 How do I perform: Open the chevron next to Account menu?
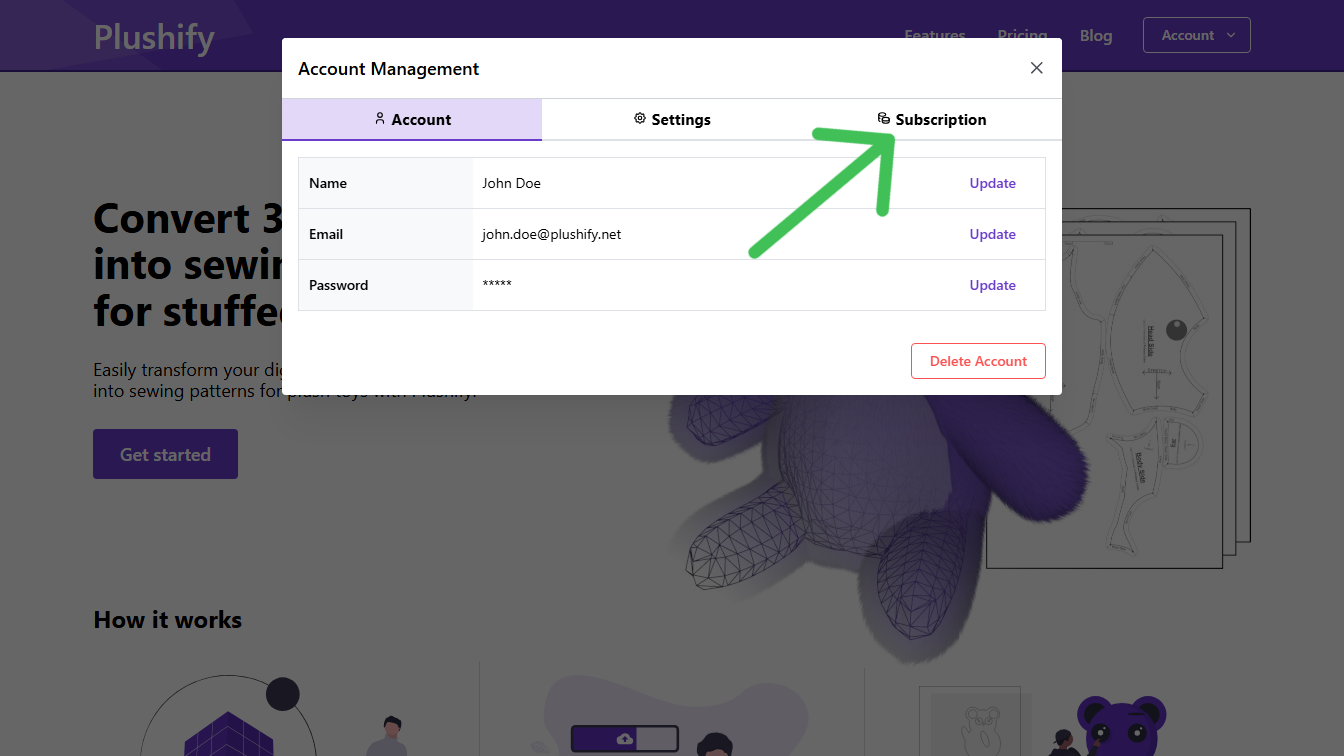1231,35
